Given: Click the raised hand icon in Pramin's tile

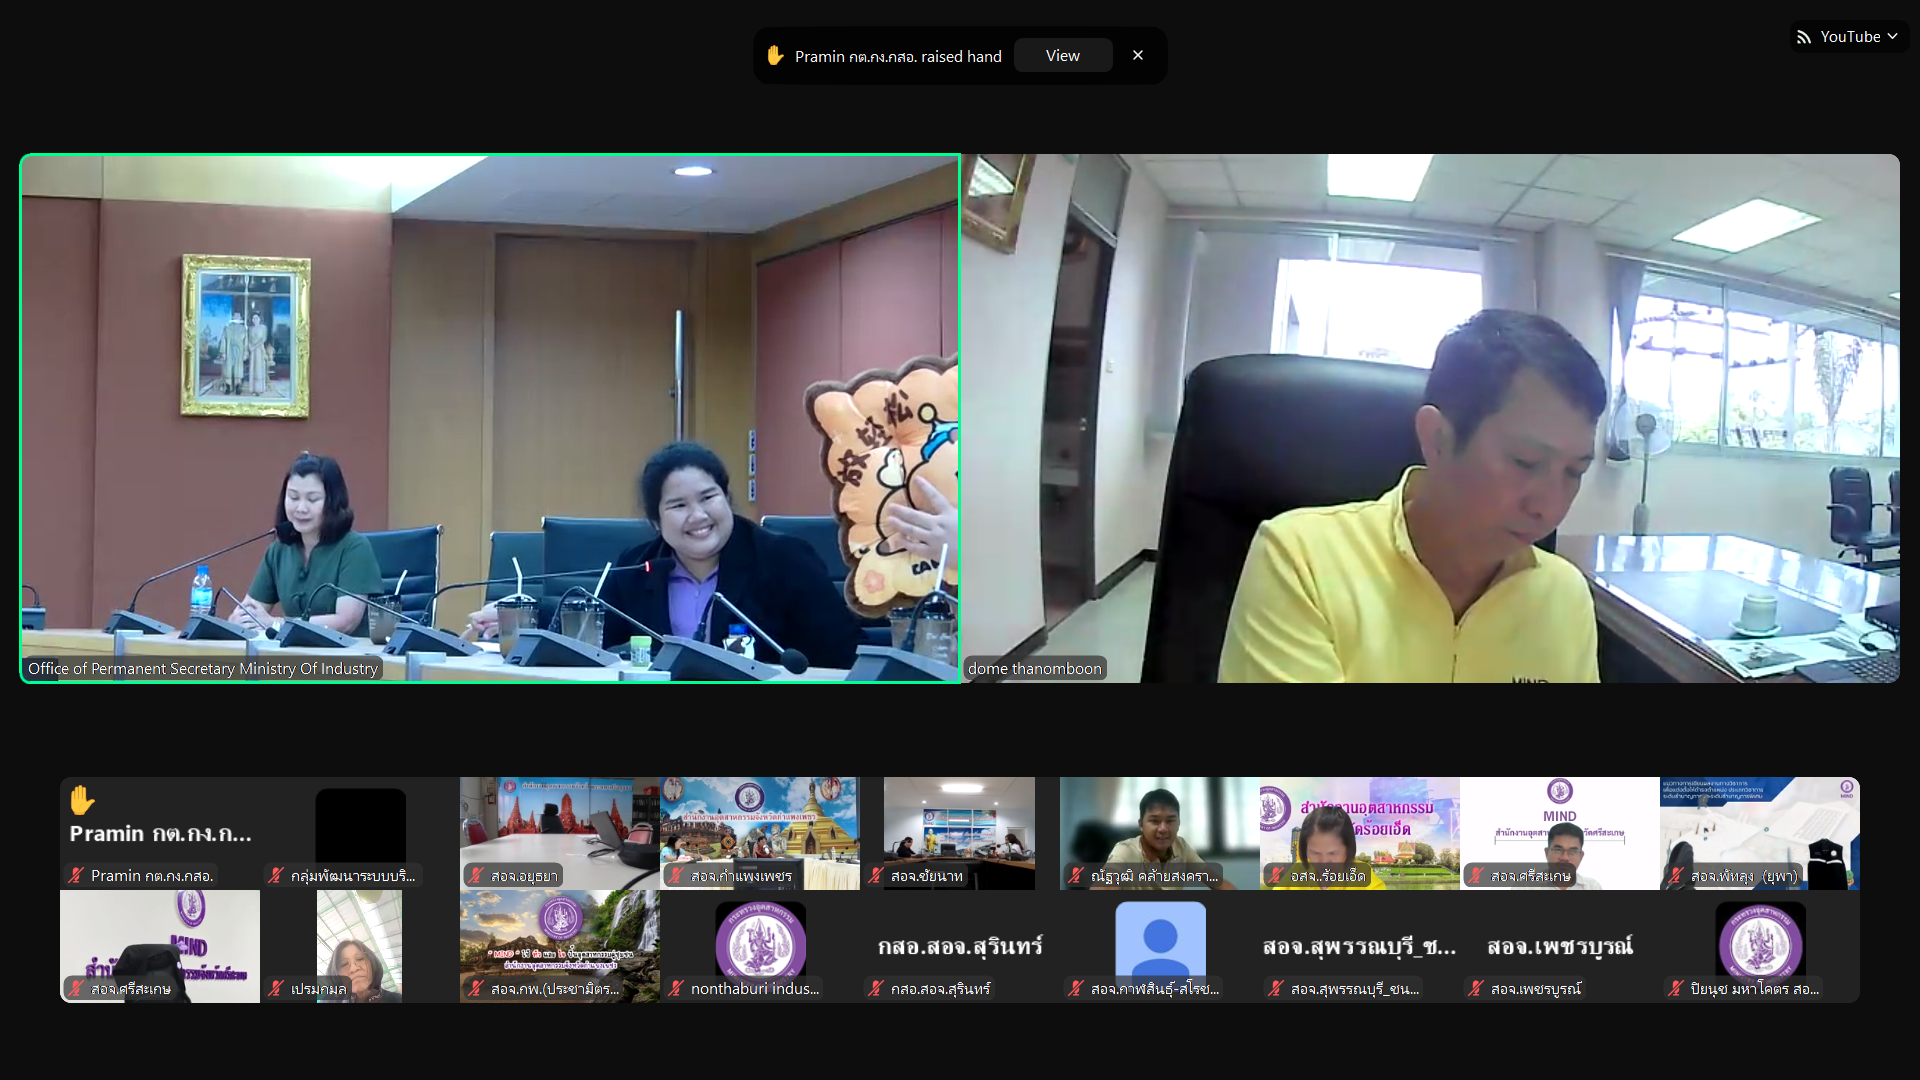Looking at the screenshot, I should (82, 800).
